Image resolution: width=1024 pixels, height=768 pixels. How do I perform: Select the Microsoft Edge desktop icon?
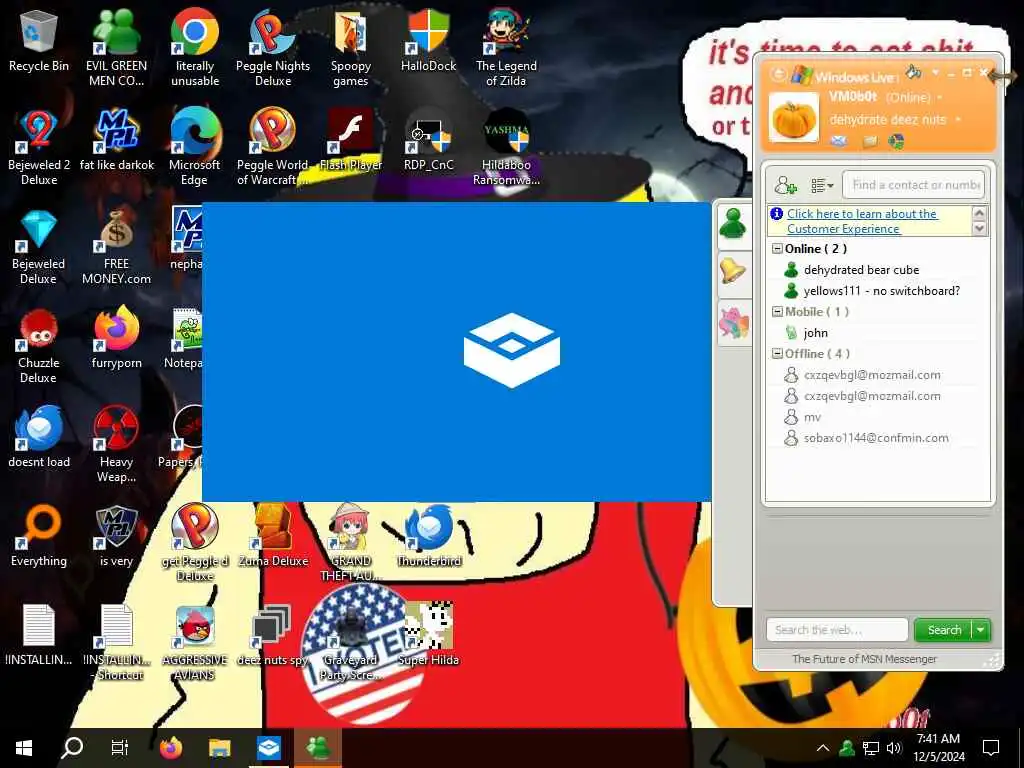point(195,148)
